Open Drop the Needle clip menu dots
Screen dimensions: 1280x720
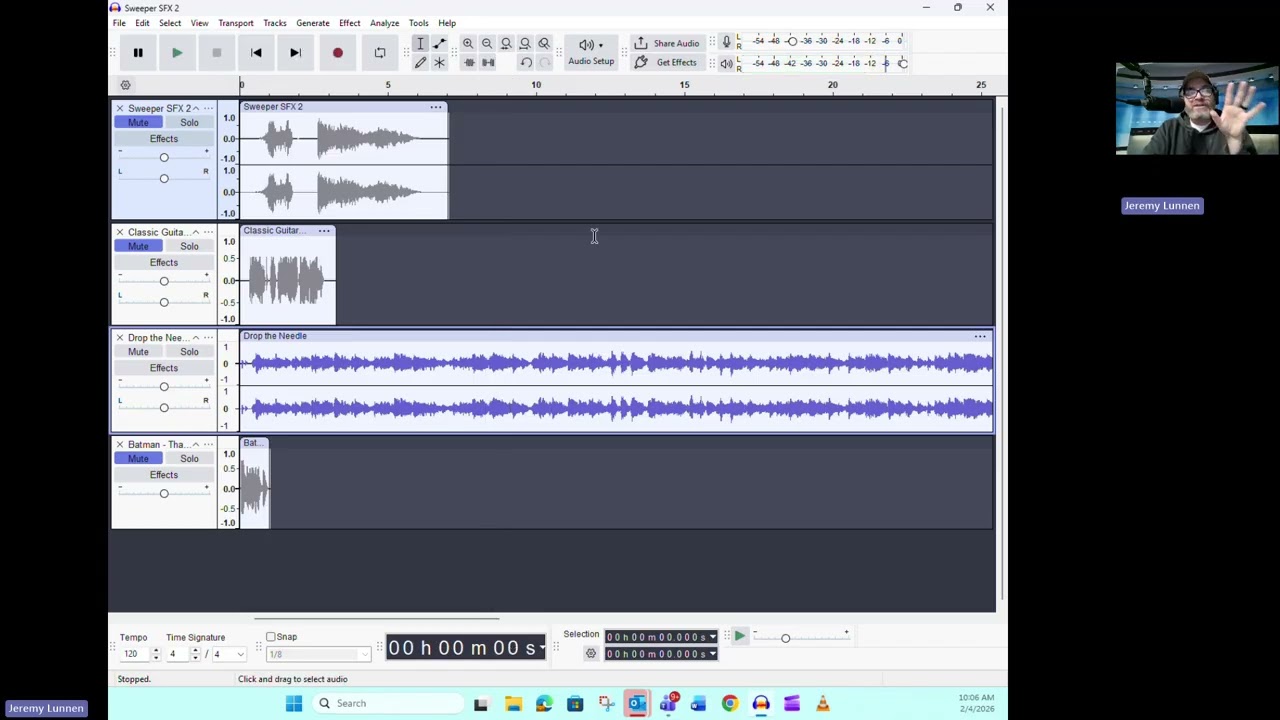[x=980, y=336]
